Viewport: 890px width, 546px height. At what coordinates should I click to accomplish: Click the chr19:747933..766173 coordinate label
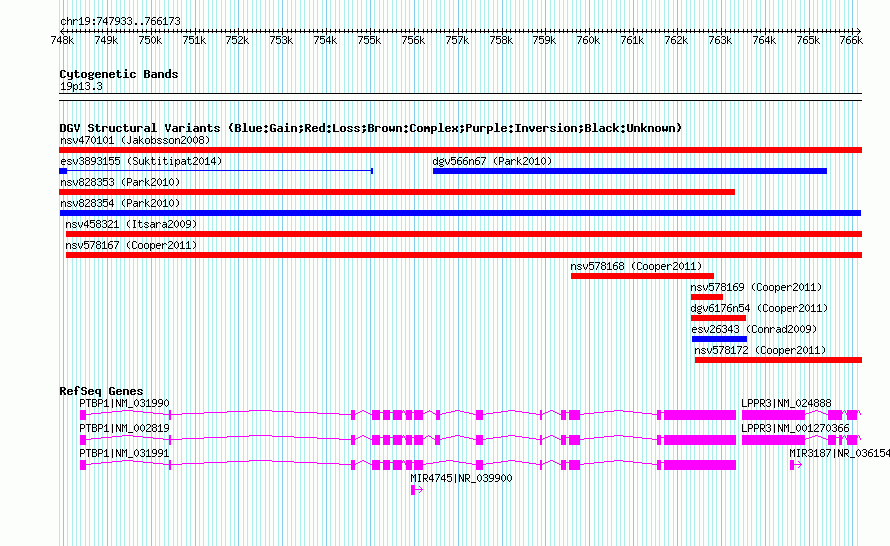point(120,21)
